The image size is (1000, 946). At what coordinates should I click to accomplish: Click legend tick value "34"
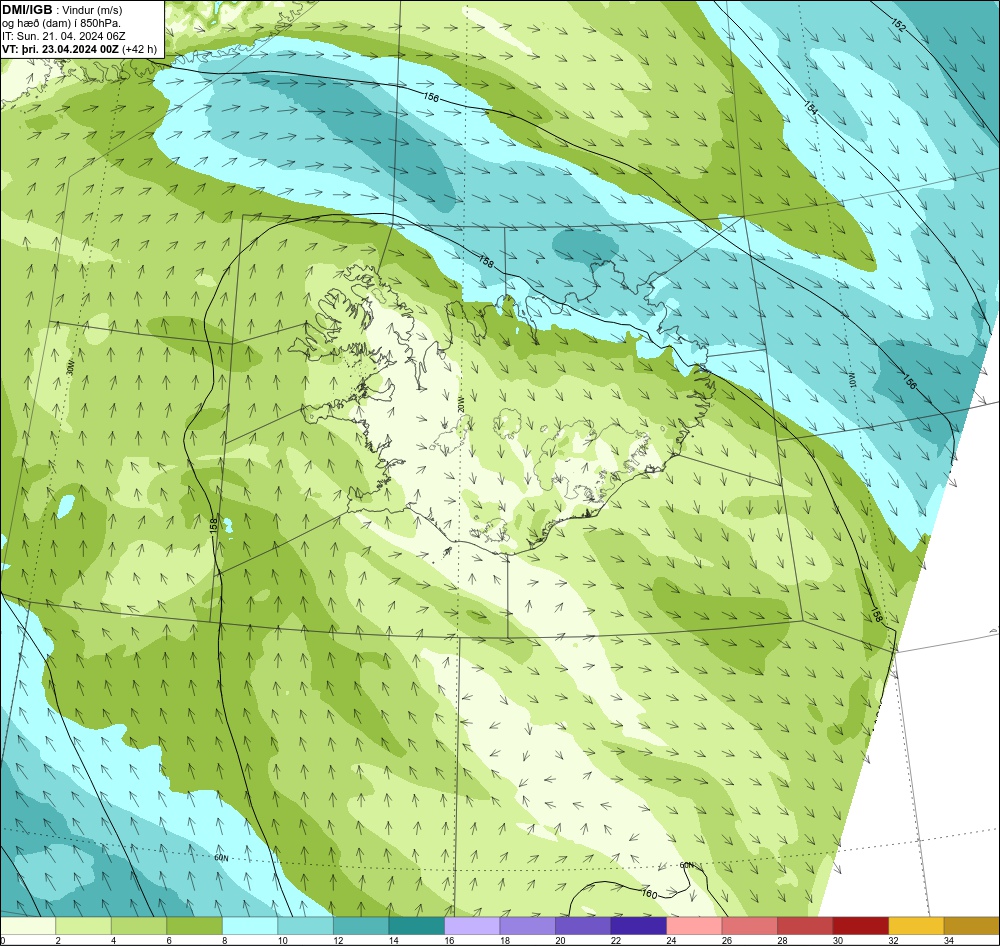point(948,940)
